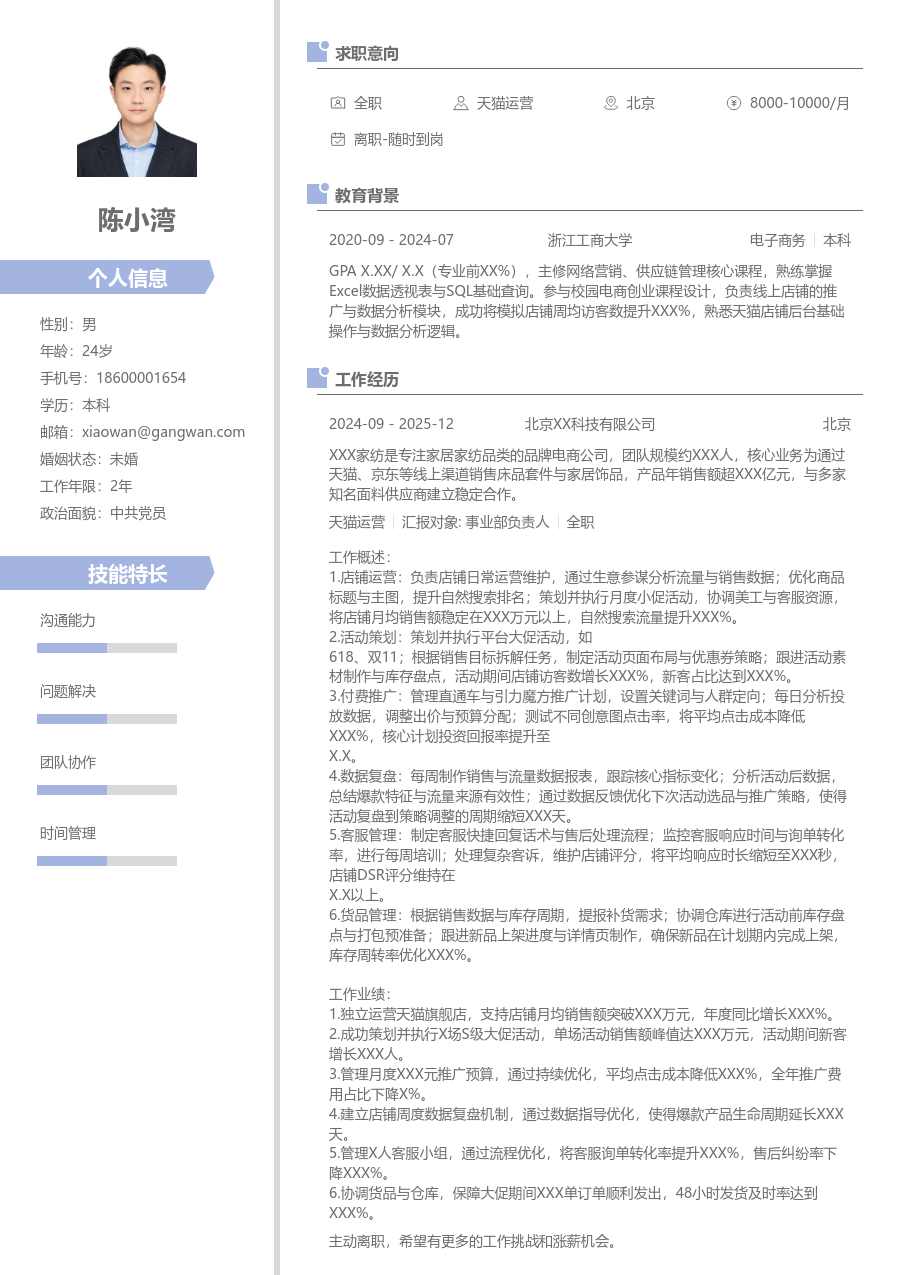Select the company name 北京XX科技有限公司
900x1275 pixels.
coord(588,423)
